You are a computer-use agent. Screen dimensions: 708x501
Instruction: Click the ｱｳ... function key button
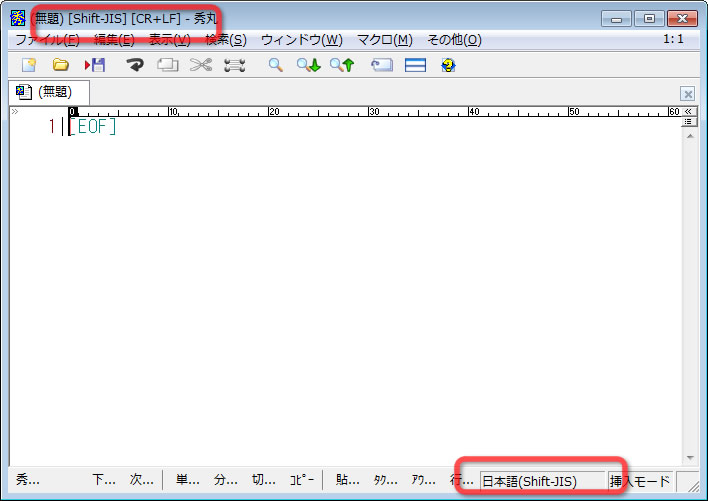tap(423, 479)
